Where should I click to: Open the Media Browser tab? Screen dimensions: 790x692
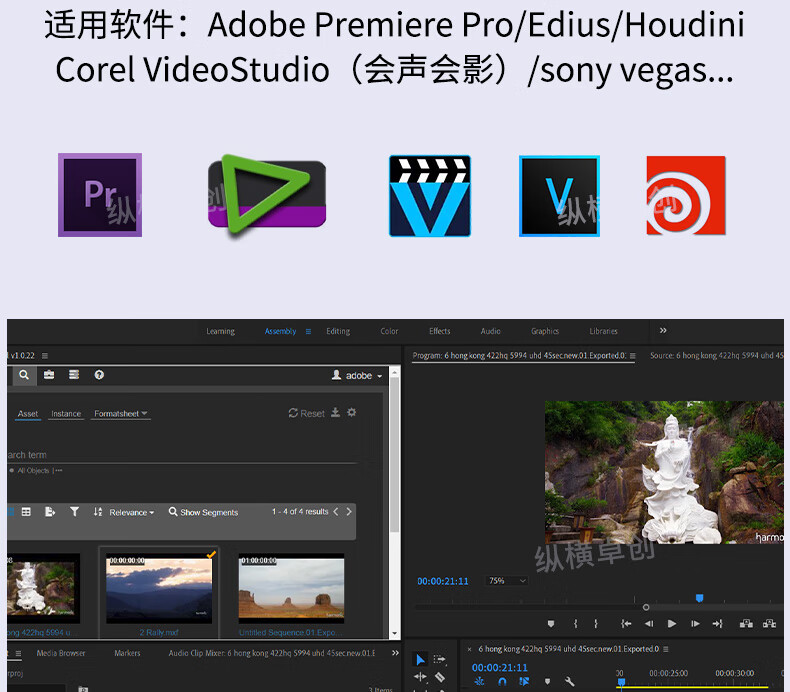pyautogui.click(x=61, y=653)
